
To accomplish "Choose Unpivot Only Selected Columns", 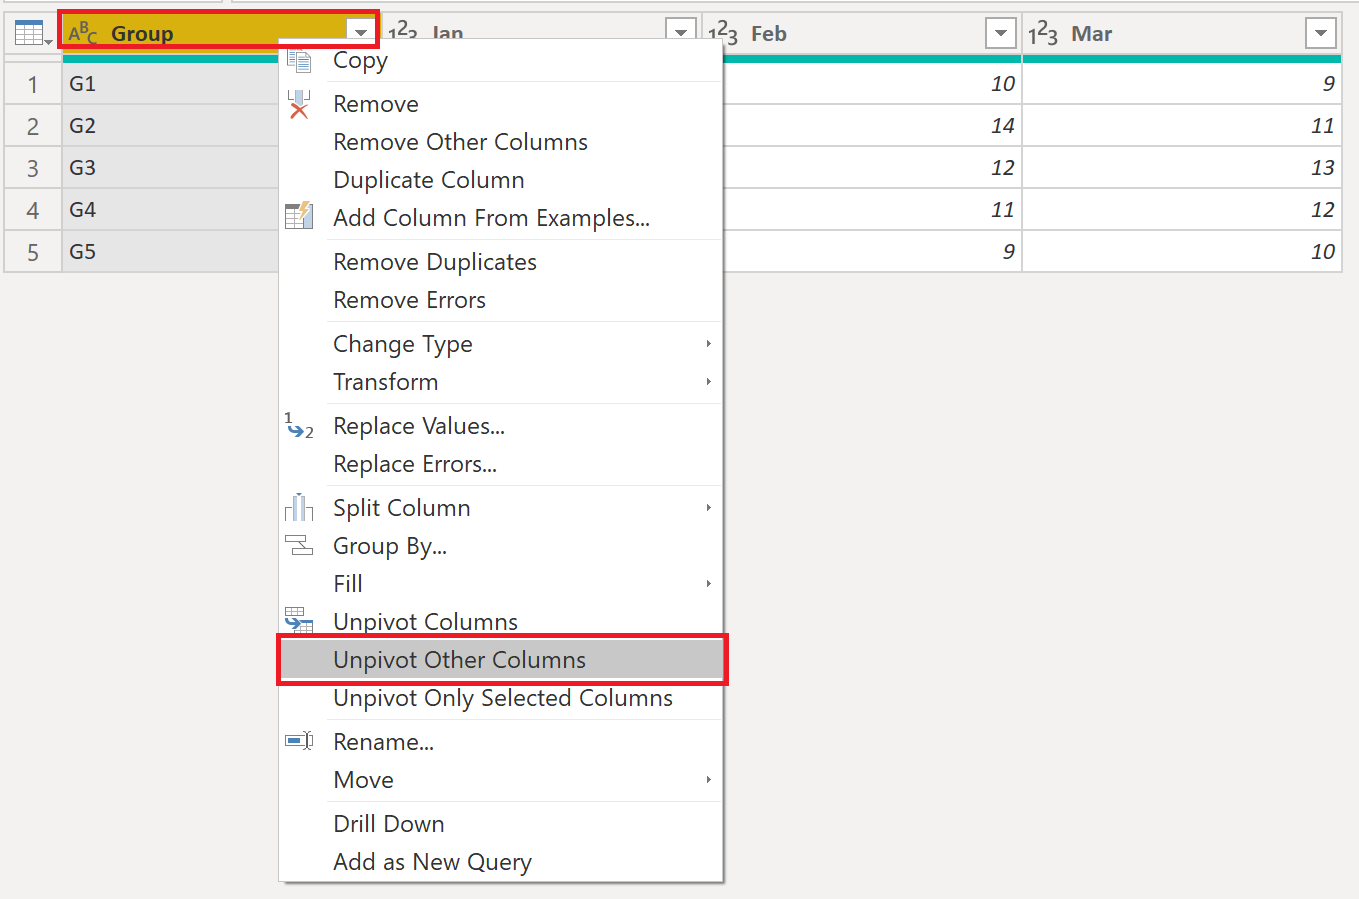I will click(501, 698).
